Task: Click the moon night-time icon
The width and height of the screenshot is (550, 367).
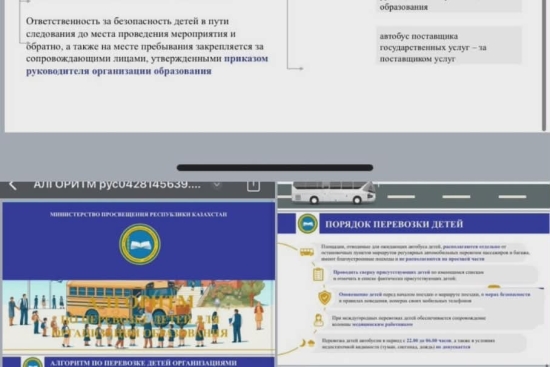Action: (302, 342)
